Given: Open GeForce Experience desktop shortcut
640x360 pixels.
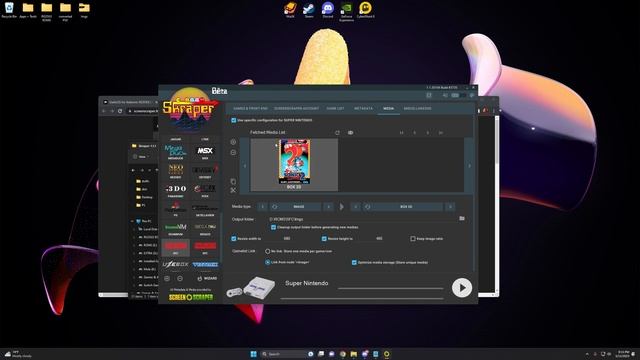Looking at the screenshot, I should 347,11.
